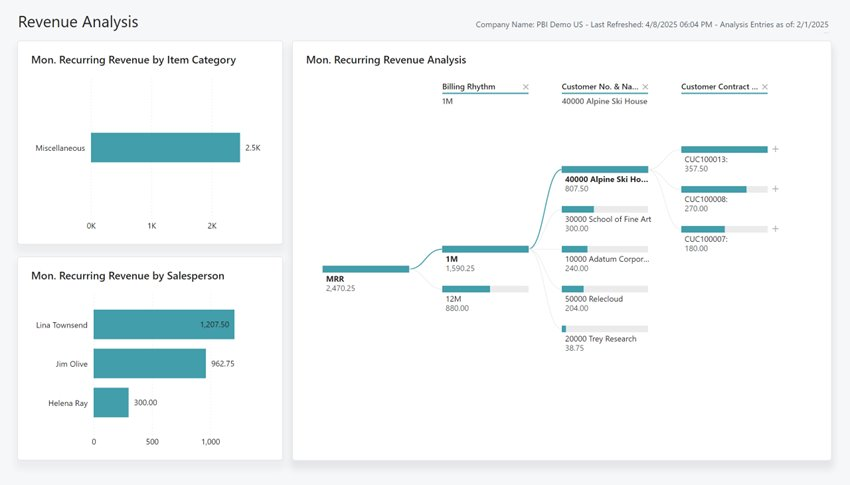Select the Miscellaneous bar in Item Category chart
The width and height of the screenshot is (850, 485).
click(165, 147)
